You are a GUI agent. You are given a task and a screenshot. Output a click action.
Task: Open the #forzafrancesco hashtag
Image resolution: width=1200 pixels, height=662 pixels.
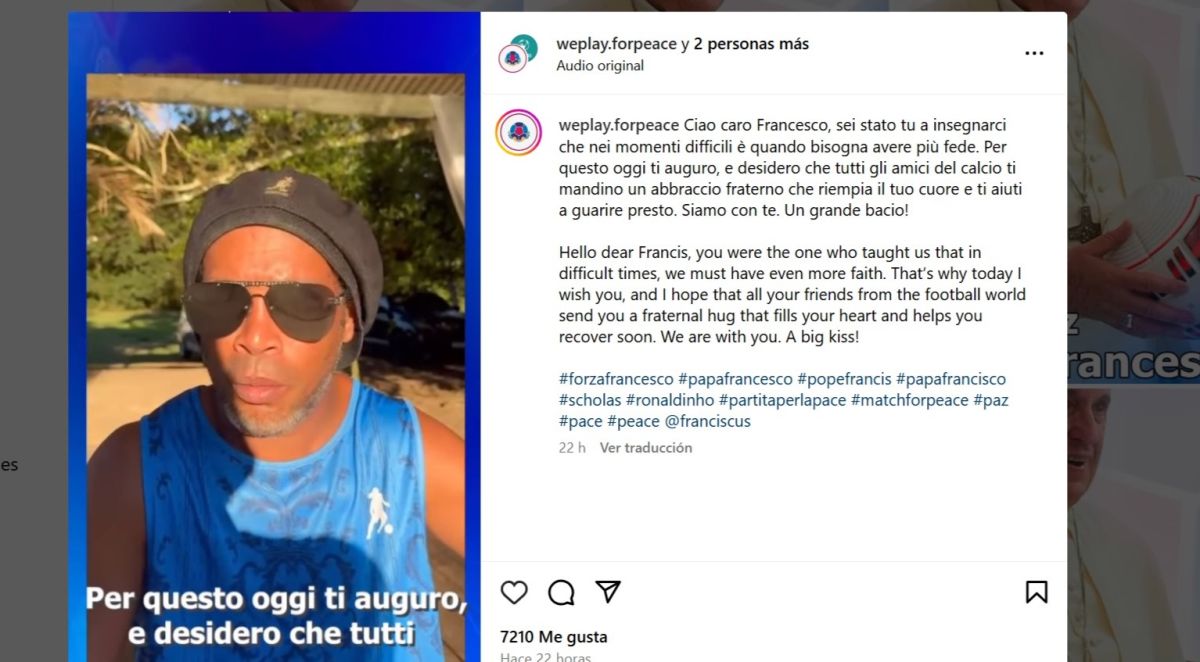tap(616, 379)
